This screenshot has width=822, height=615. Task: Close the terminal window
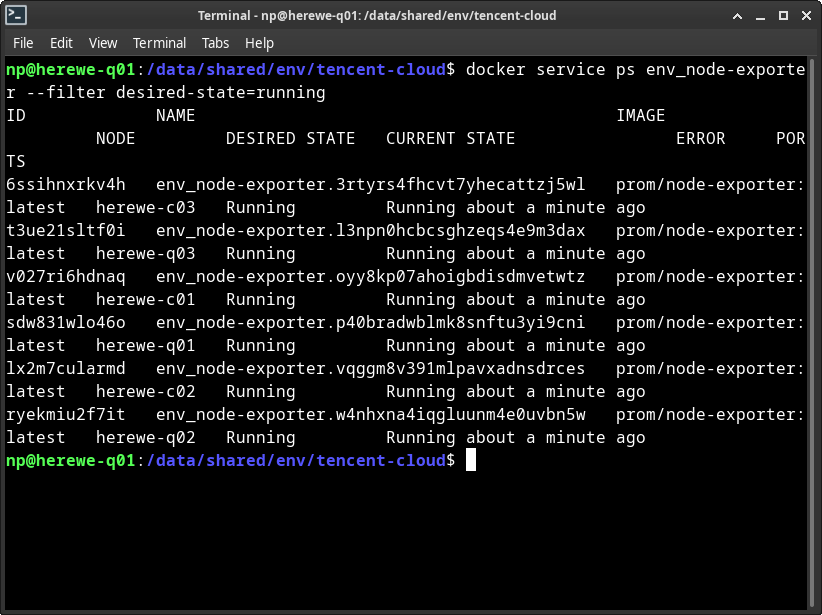[x=806, y=16]
